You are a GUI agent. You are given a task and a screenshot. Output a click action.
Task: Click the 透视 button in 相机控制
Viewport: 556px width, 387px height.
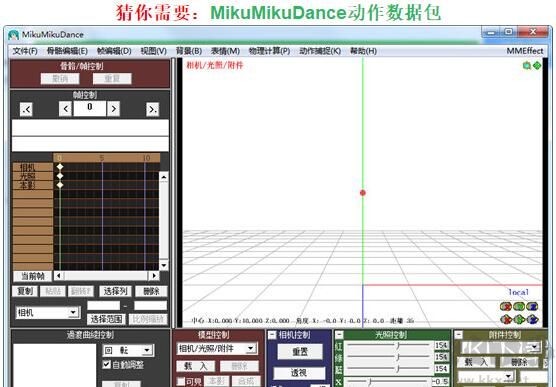tap(299, 373)
